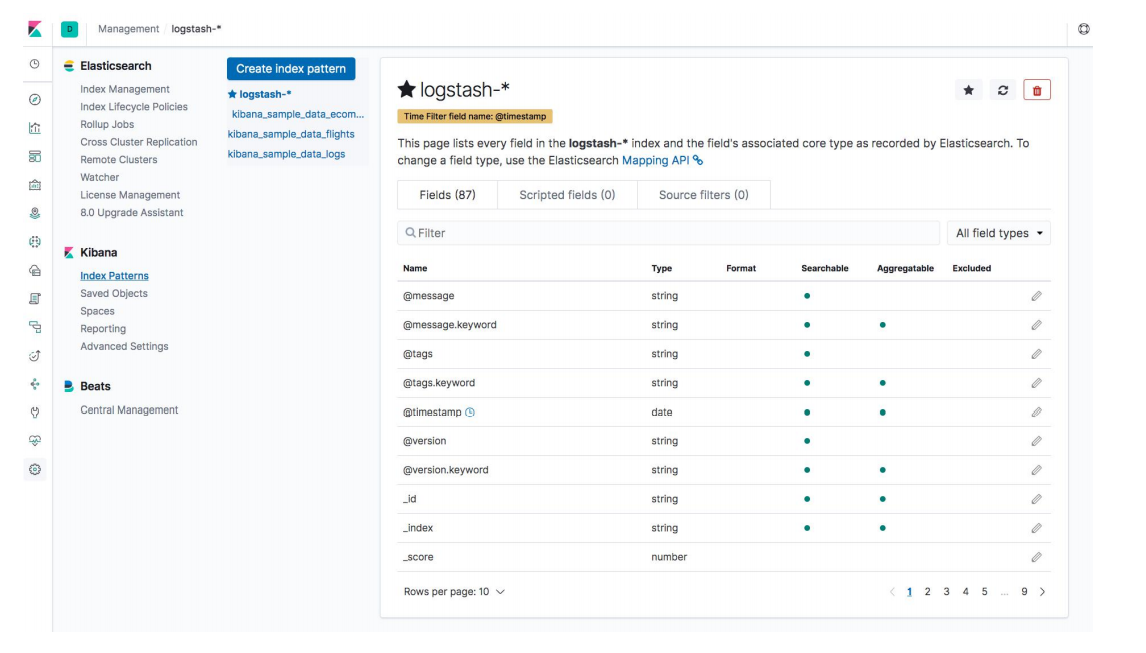The image size is (1146, 653).
Task: Open Rollup Jobs link
Action: pos(107,124)
